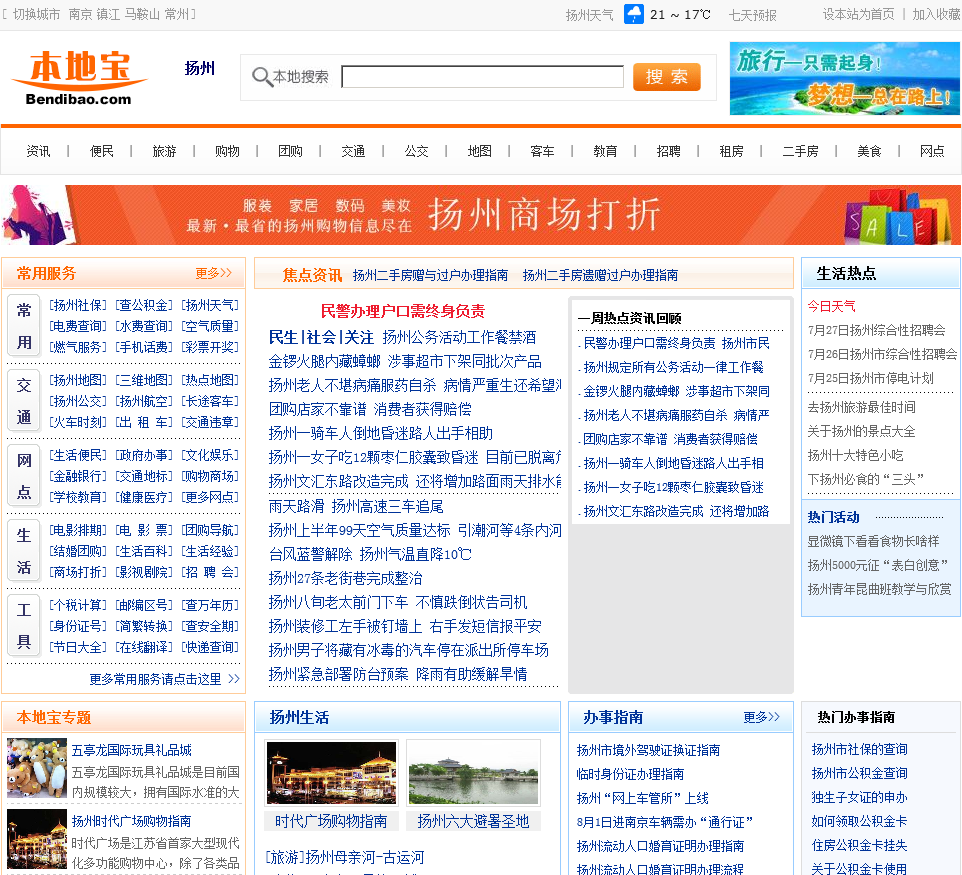
Task: Click the Bendibao.com logo
Action: pyautogui.click(x=79, y=77)
